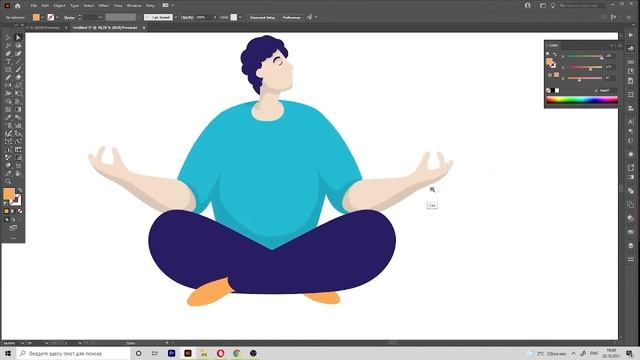Open the fill color dropdown in the control bar
The height and width of the screenshot is (360, 640).
[x=42, y=17]
